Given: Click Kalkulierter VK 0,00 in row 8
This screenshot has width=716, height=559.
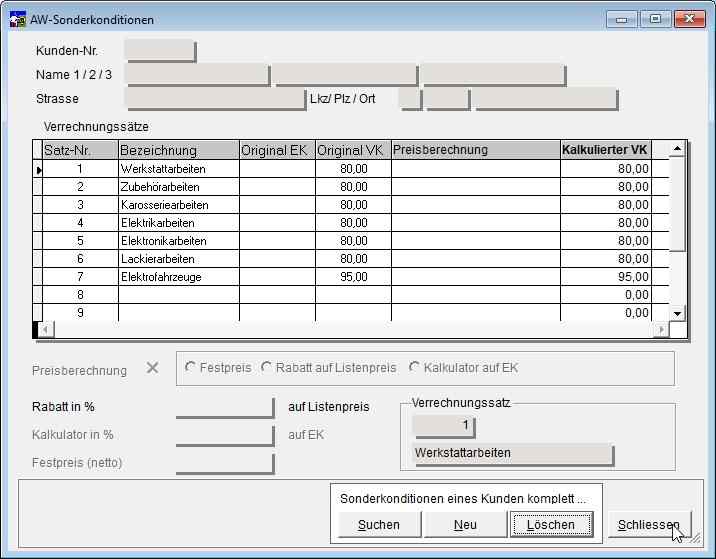Looking at the screenshot, I should [606, 295].
